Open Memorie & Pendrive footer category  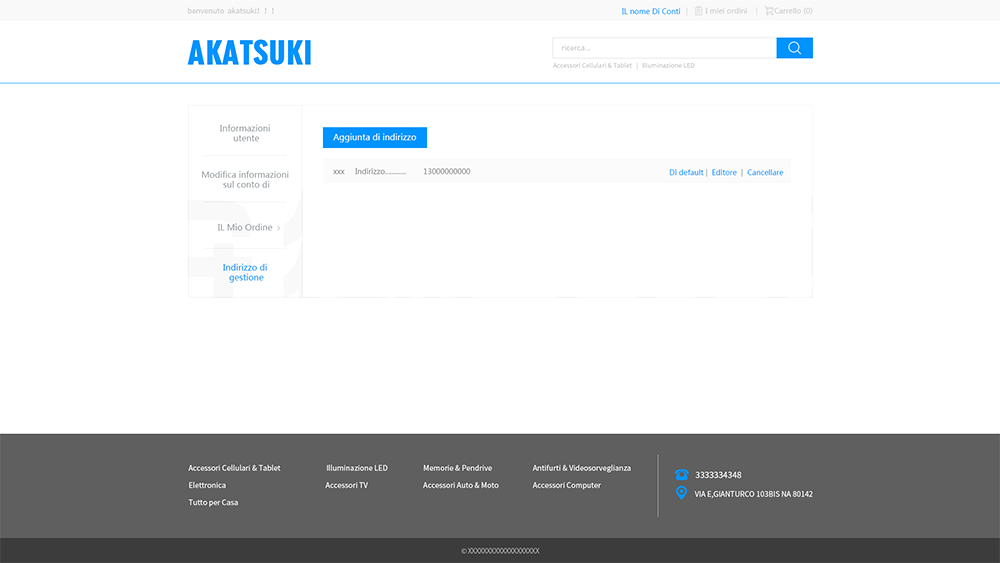click(457, 468)
